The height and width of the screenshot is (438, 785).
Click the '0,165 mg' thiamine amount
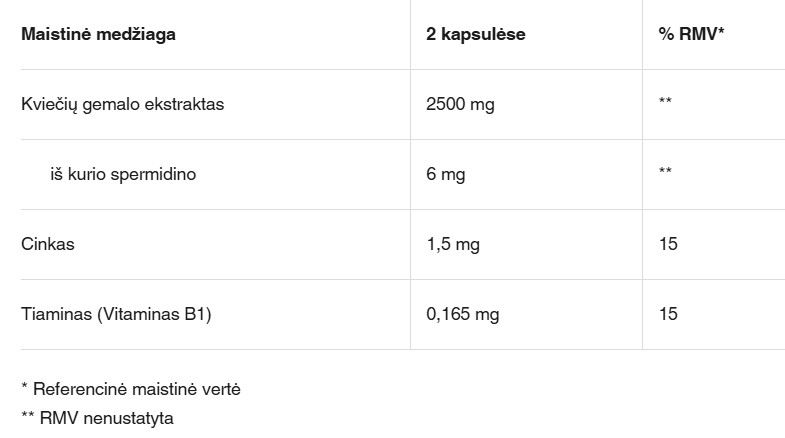[462, 314]
